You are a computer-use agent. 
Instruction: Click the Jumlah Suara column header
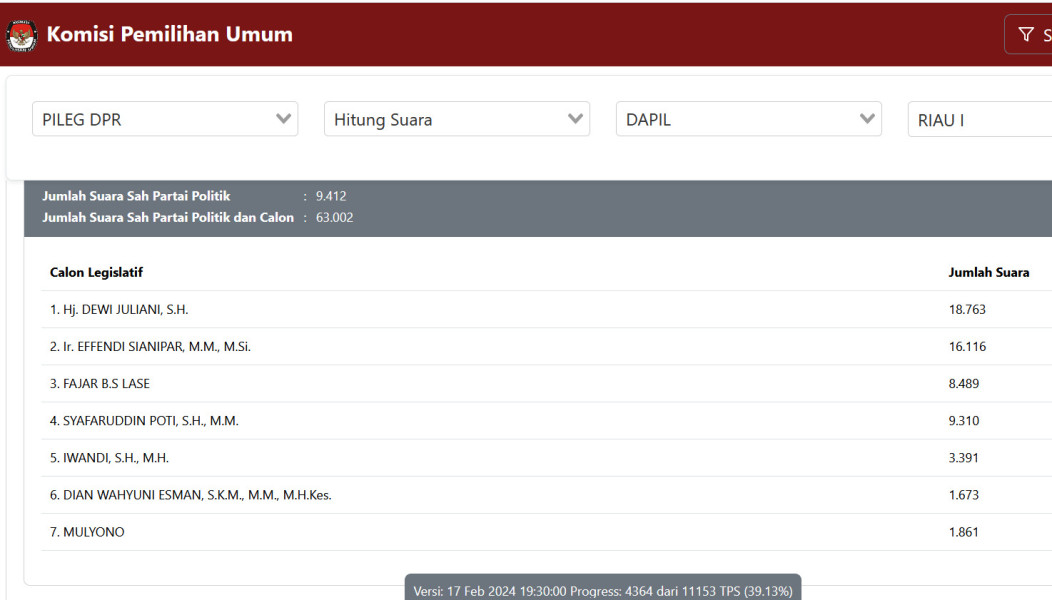point(988,272)
